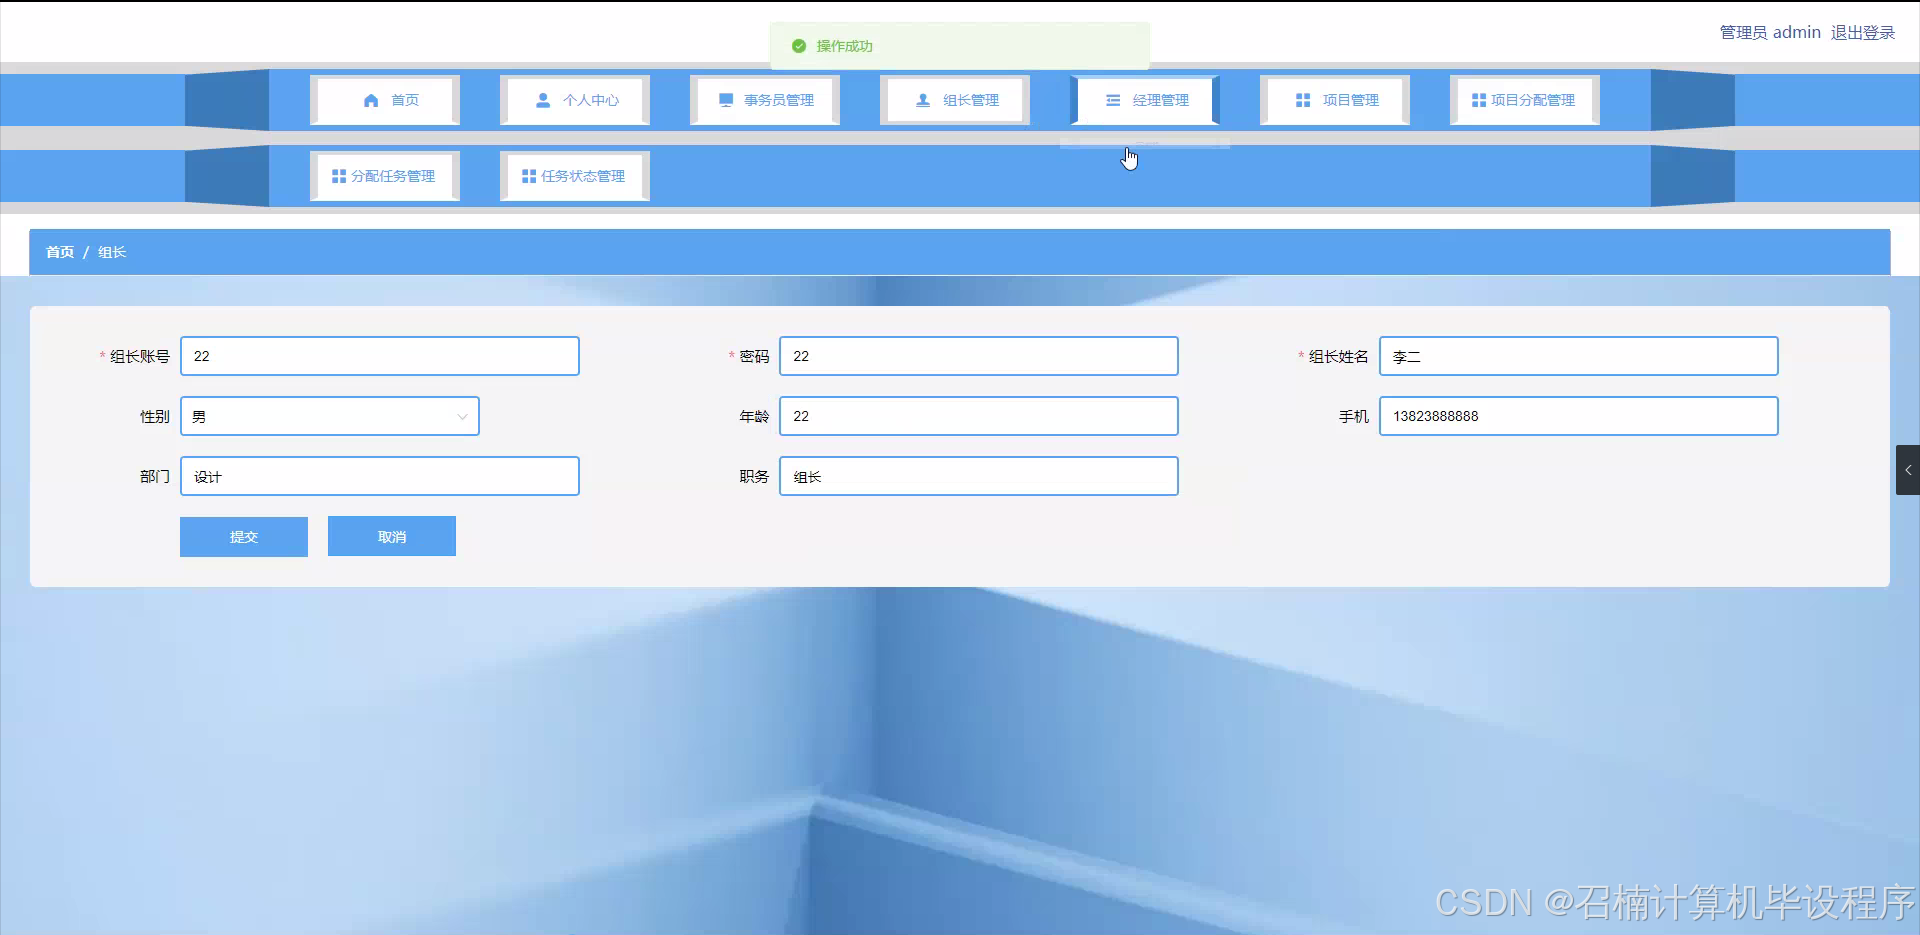
Task: Click the 首页 breadcrumb link
Action: 60,252
